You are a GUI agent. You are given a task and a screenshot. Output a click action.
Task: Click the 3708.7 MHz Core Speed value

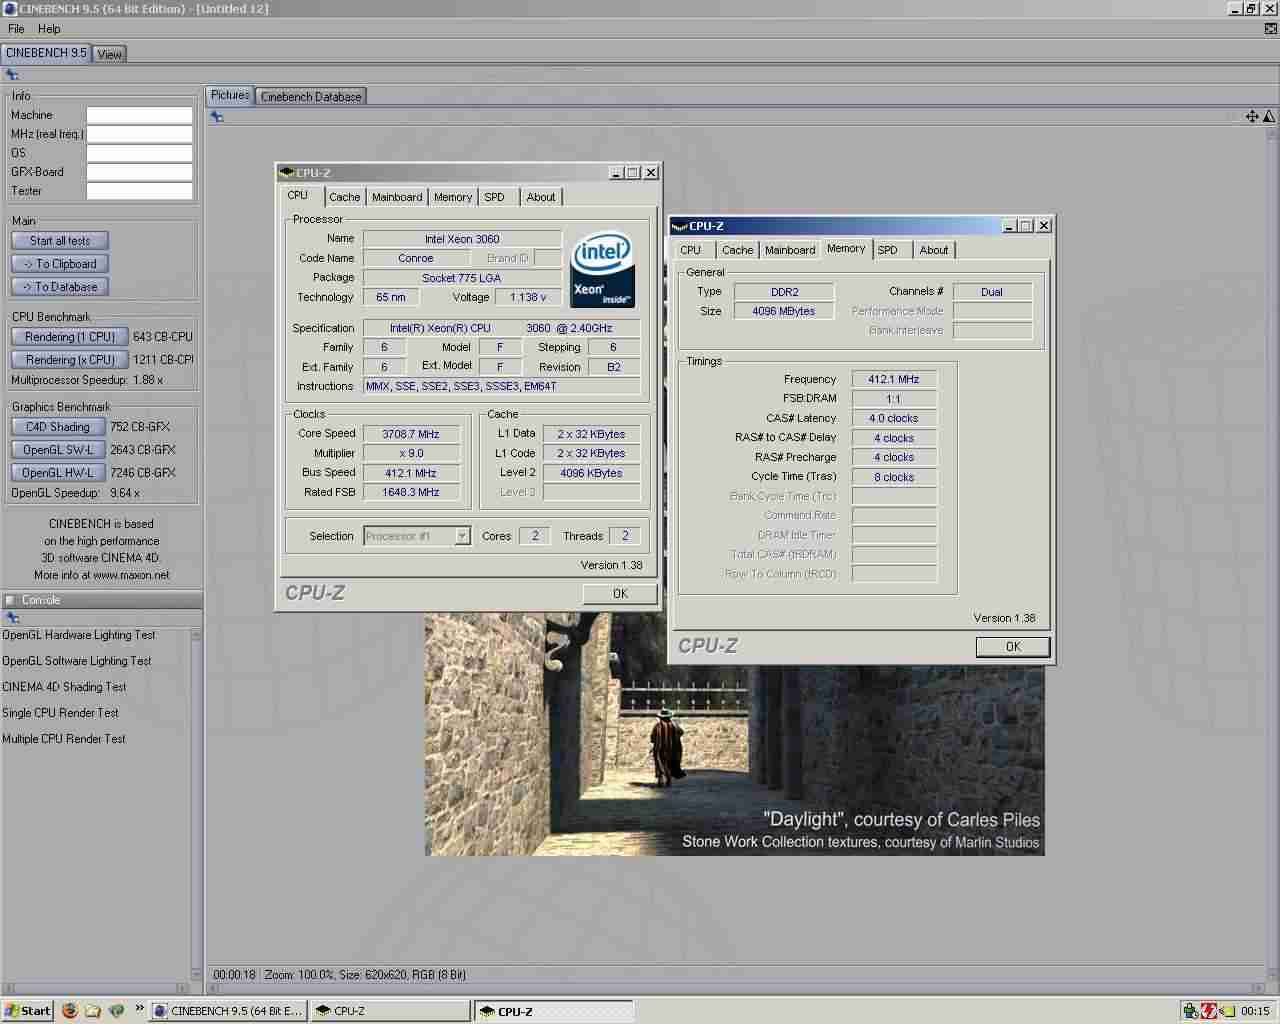point(411,434)
